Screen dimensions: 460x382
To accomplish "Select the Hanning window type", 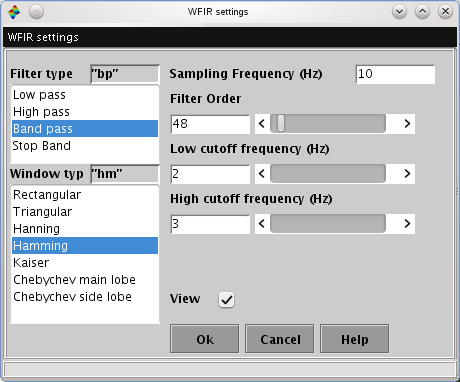I will point(85,229).
